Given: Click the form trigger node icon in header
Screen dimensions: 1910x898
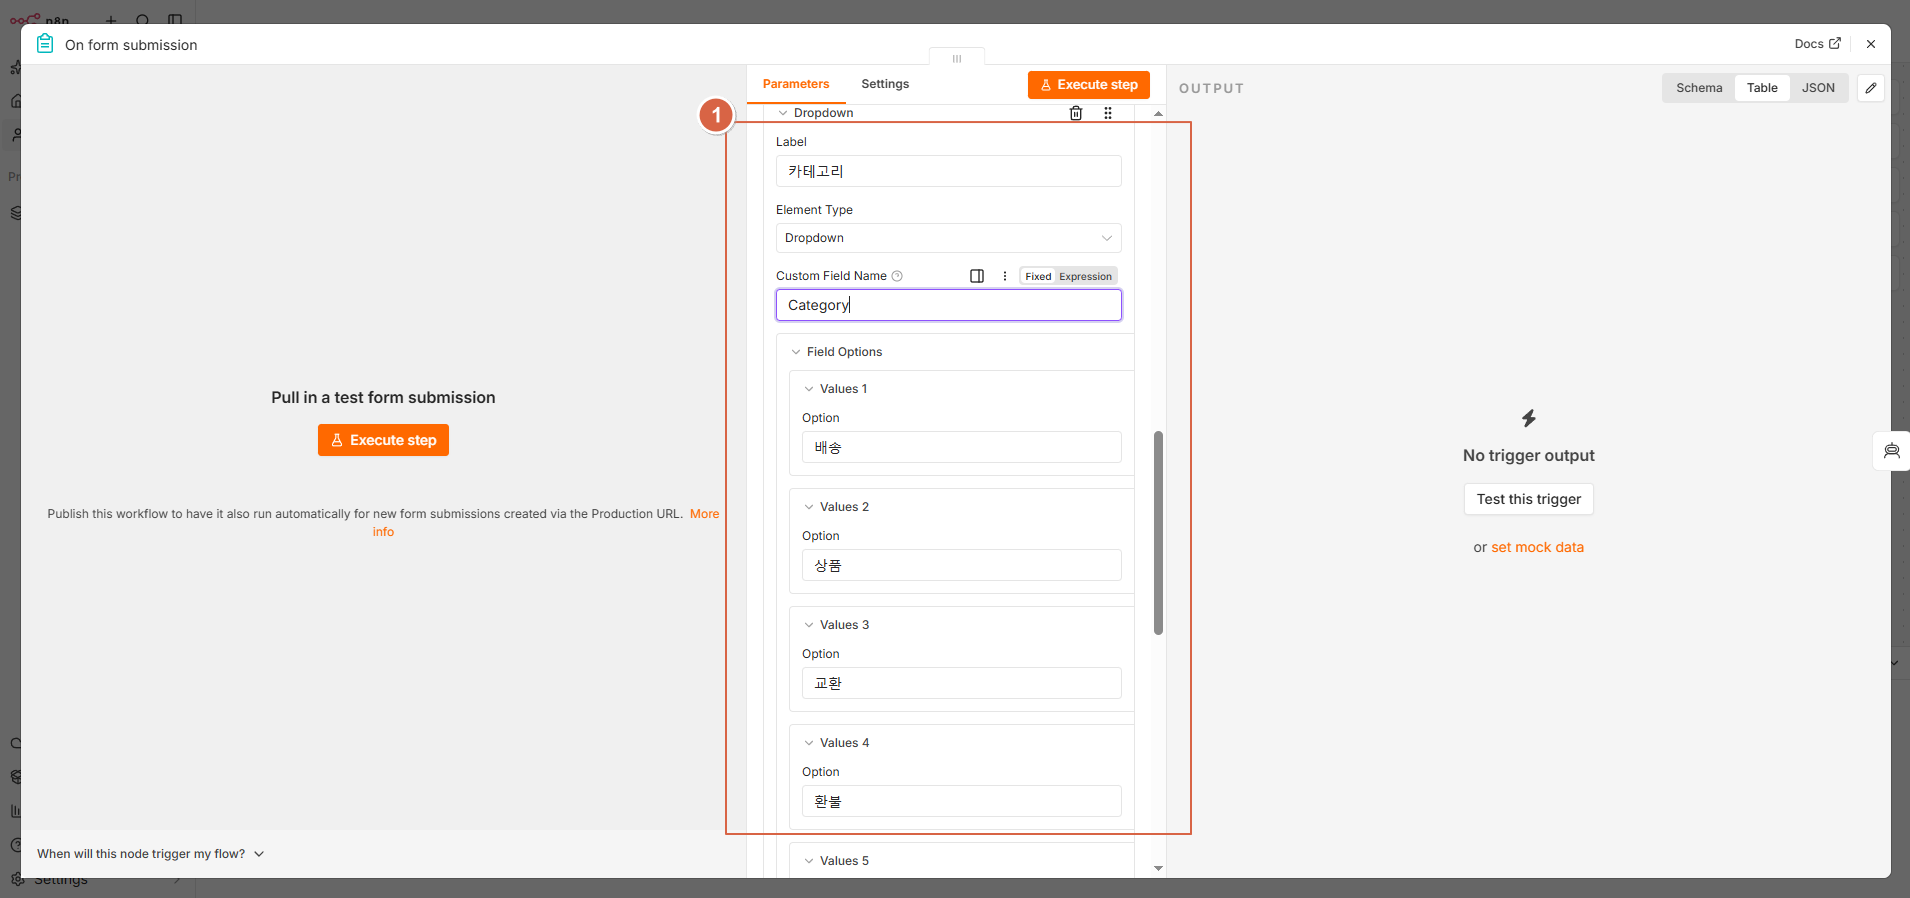Looking at the screenshot, I should coord(45,44).
